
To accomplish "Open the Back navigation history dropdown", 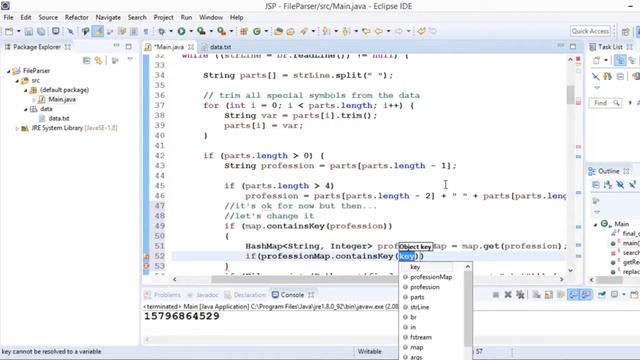I will [x=388, y=31].
